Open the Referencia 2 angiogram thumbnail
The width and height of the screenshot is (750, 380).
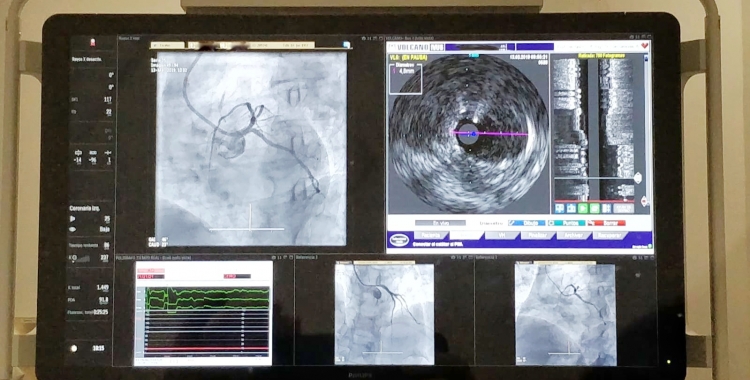[x=384, y=313]
